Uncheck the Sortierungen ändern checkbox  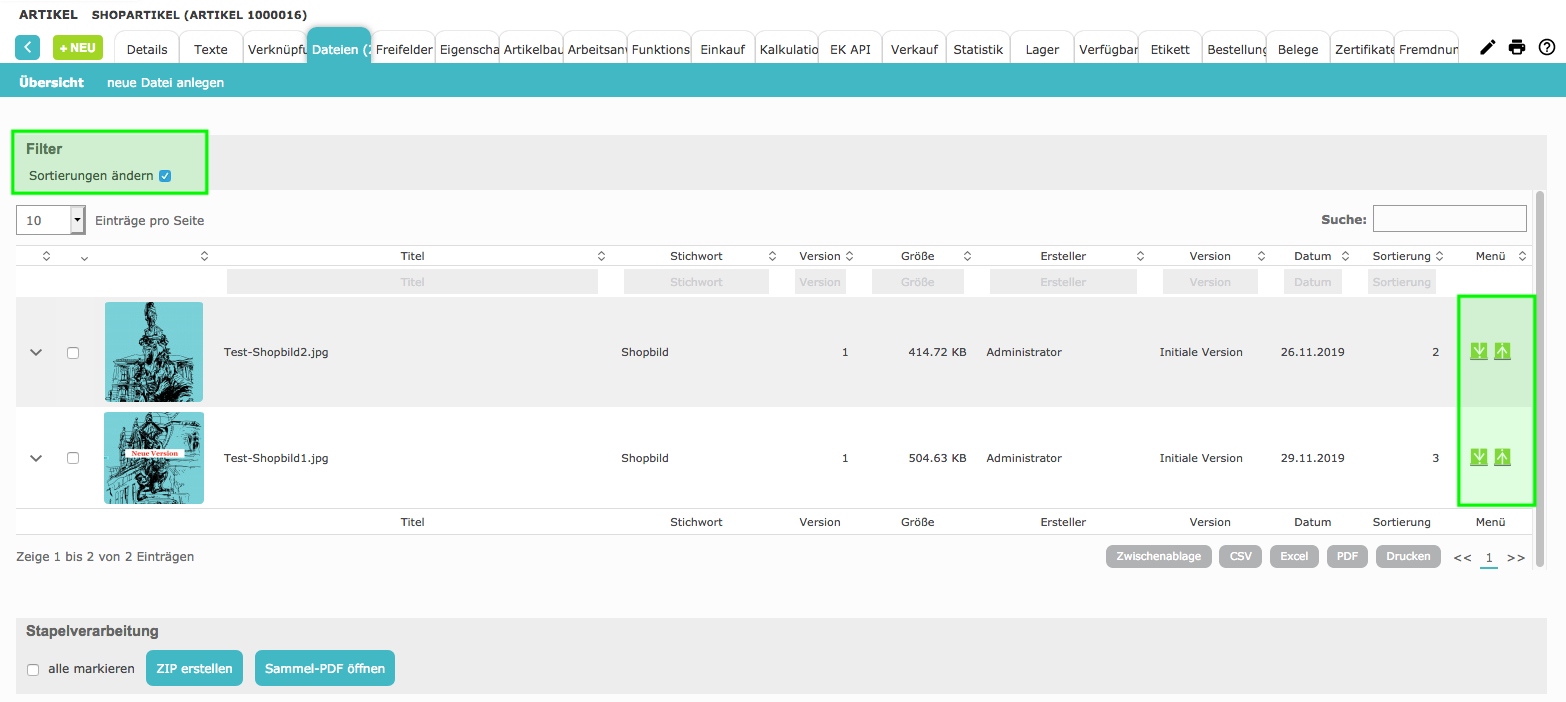coord(165,176)
